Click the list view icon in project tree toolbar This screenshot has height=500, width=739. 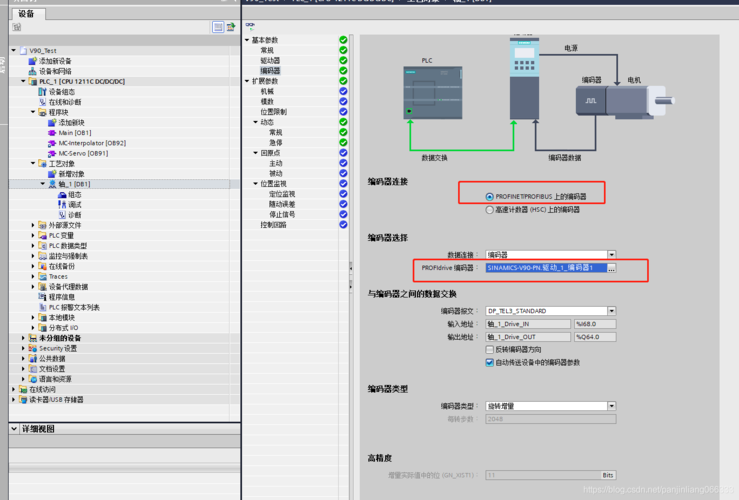point(218,27)
